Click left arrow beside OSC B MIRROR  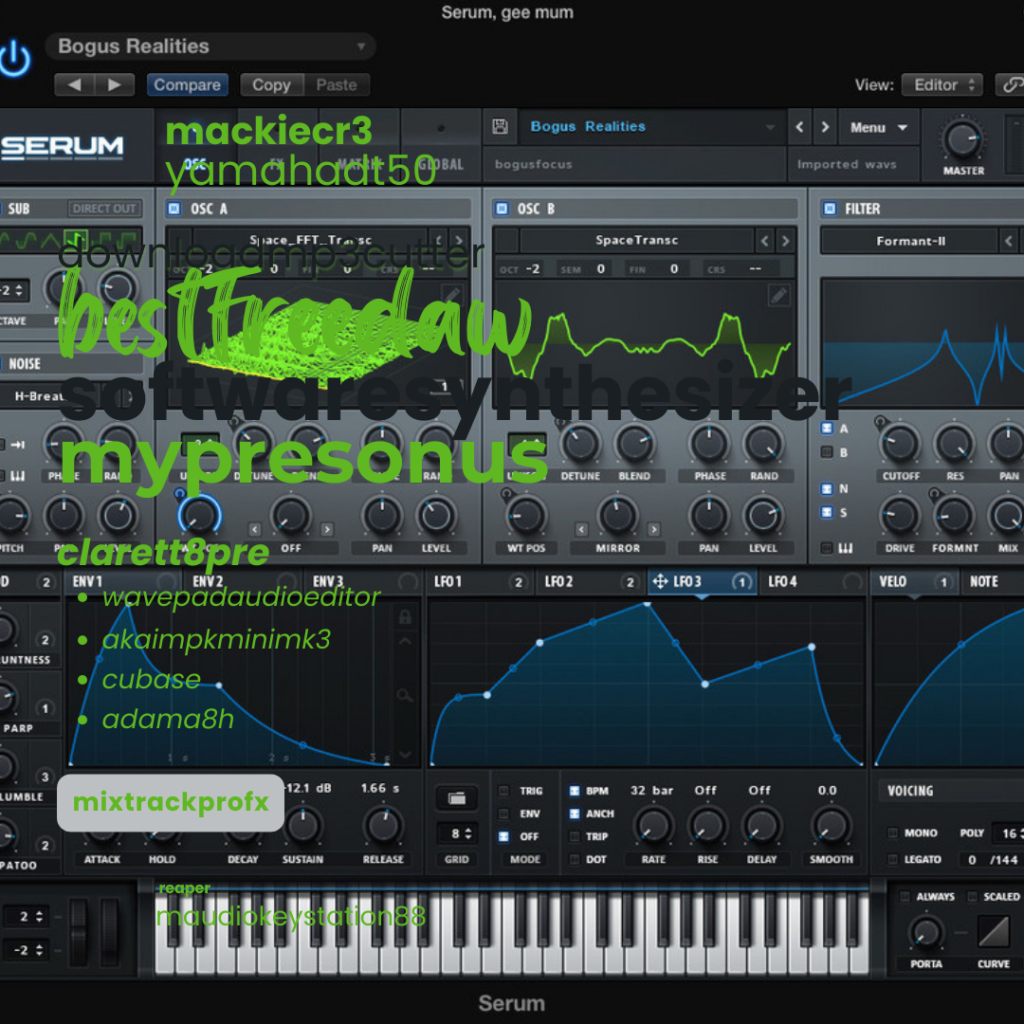coord(582,529)
